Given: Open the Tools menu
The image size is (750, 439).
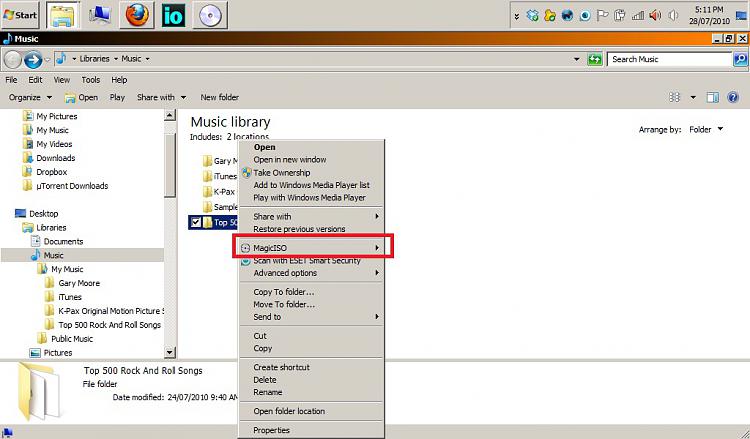Looking at the screenshot, I should tap(90, 80).
